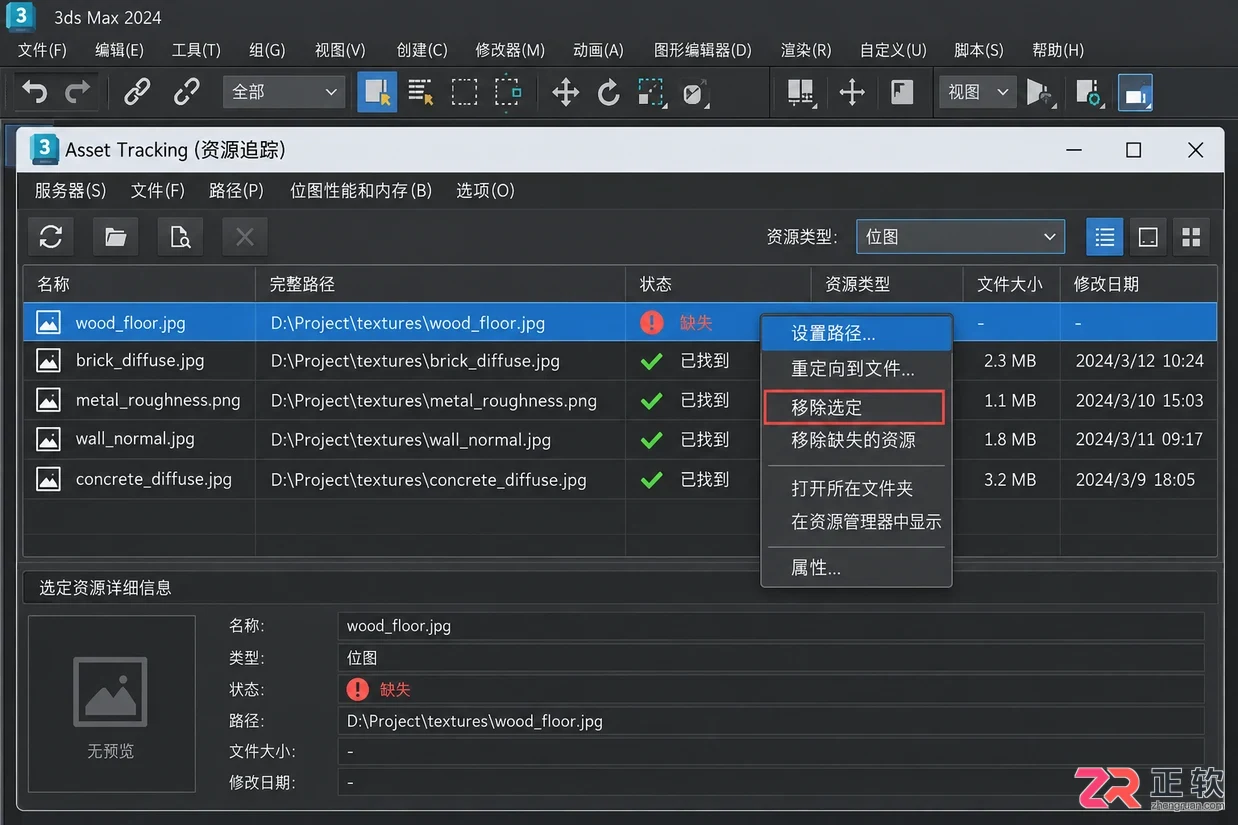
Task: Refresh the Asset Tracking list
Action: pos(51,237)
